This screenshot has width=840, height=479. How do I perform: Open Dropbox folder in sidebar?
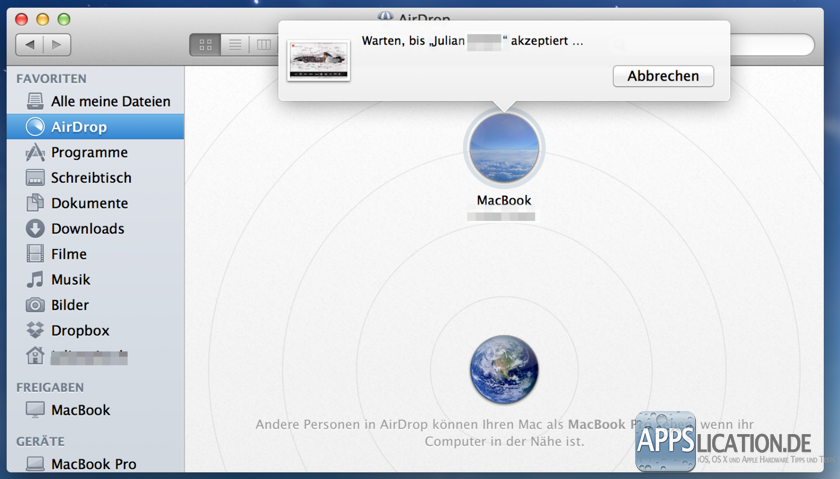click(x=96, y=331)
